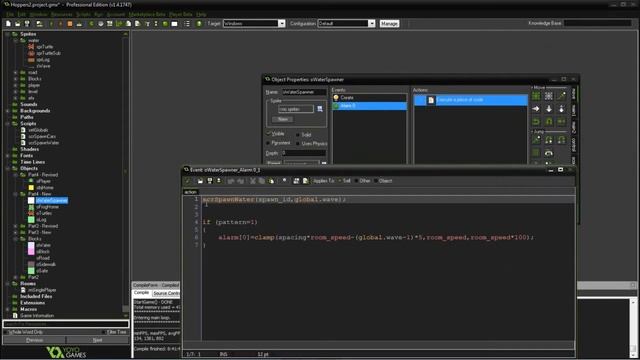Toggle Persistent checkbox
Image resolution: width=640 pixels, height=360 pixels.
click(x=268, y=143)
